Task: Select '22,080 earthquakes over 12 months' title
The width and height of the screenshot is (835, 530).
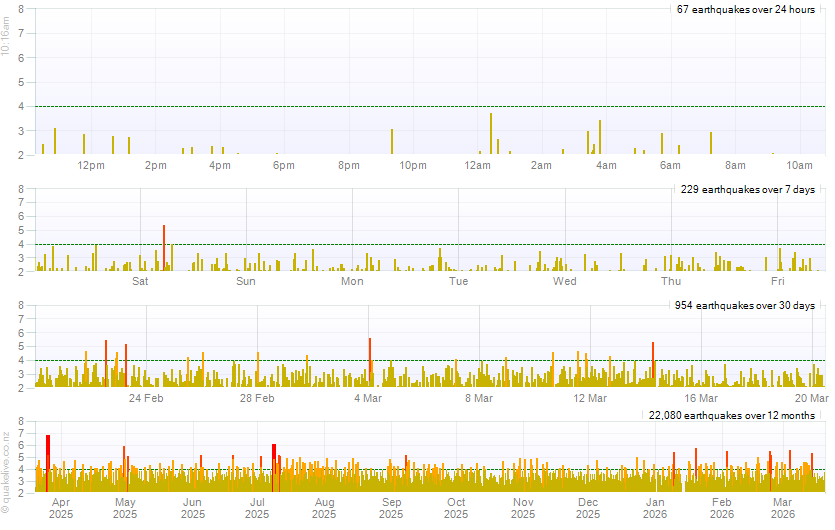Action: pyautogui.click(x=732, y=415)
